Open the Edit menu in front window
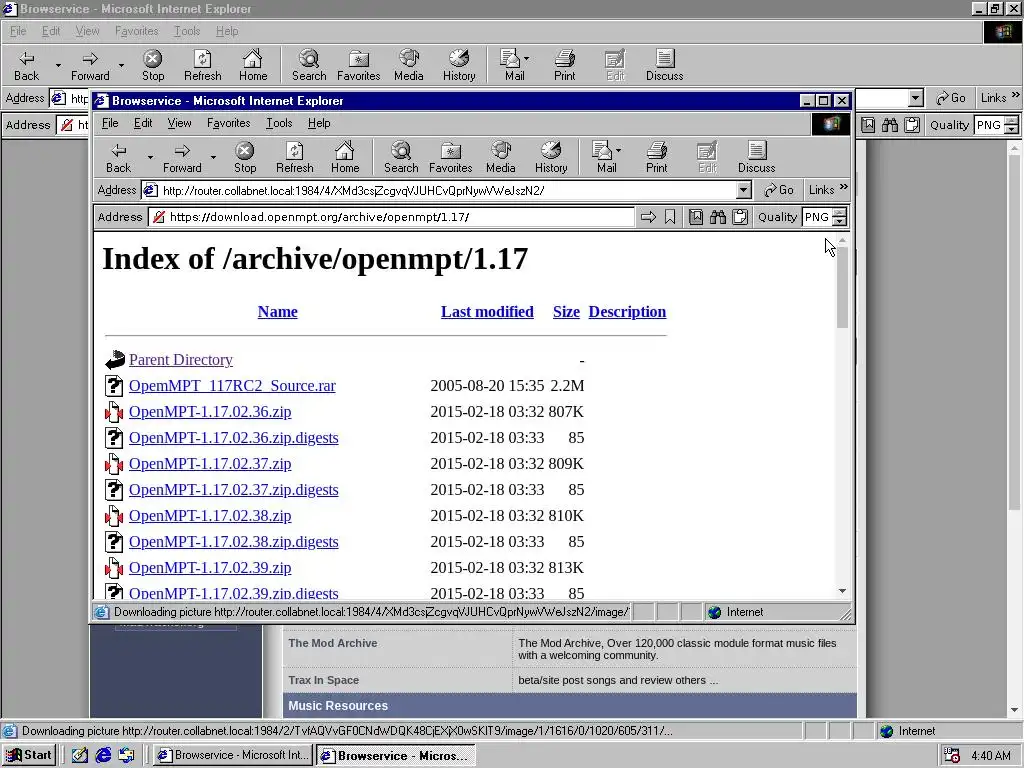The image size is (1024, 768). point(143,123)
